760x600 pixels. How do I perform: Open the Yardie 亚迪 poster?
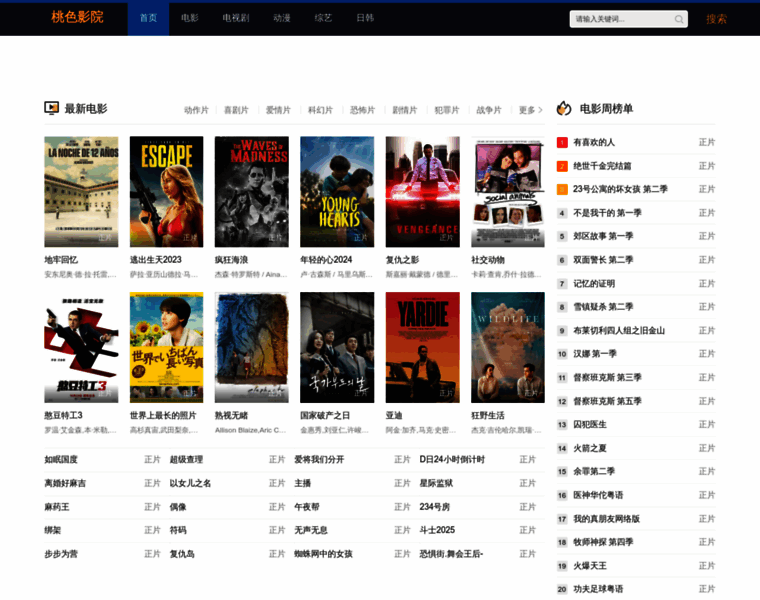pos(423,347)
